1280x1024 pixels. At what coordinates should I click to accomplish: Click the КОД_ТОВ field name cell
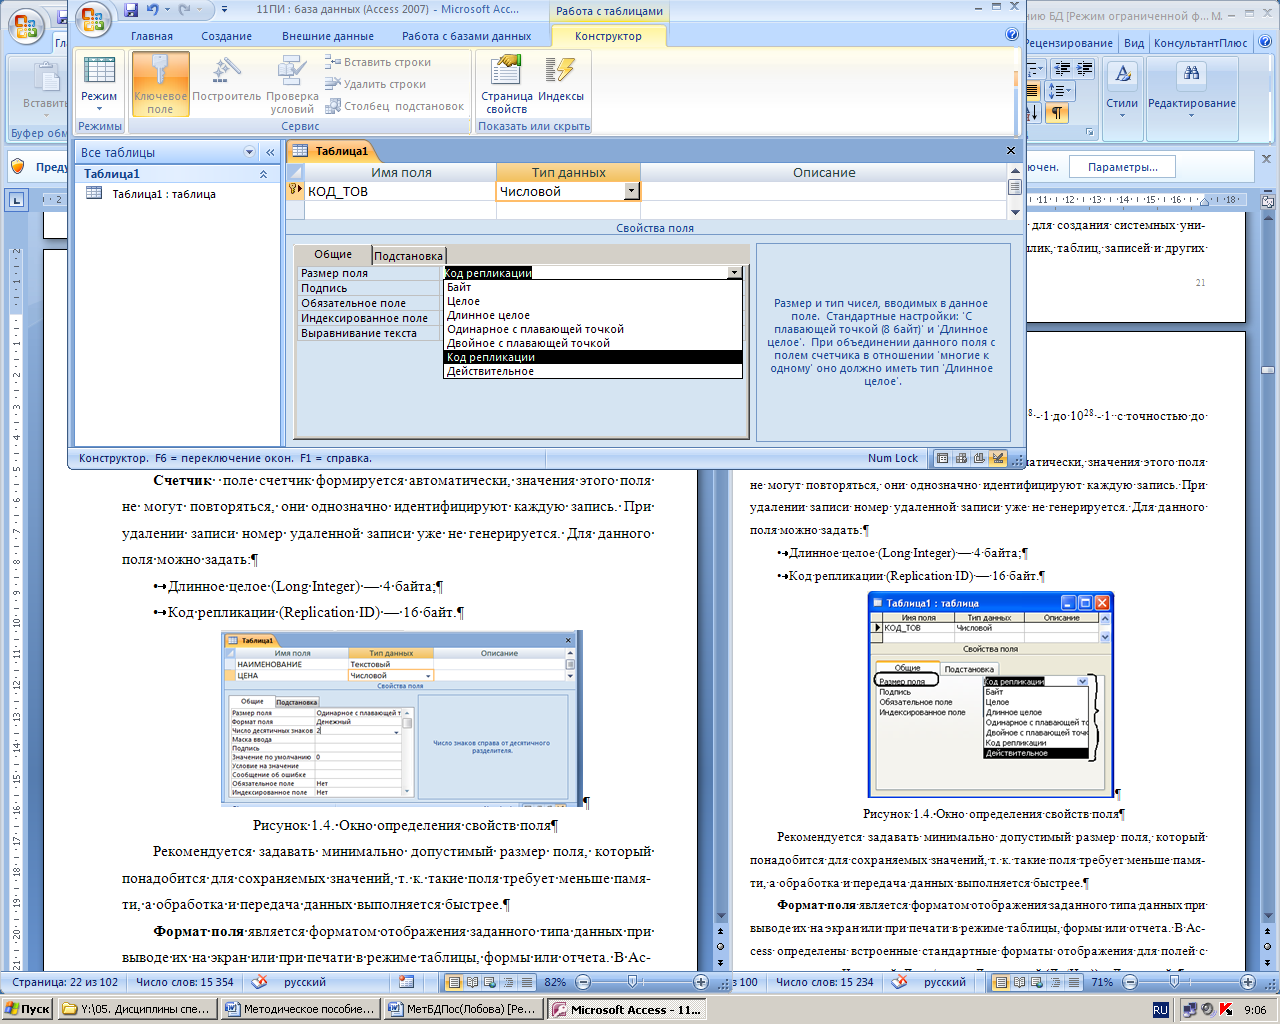(x=400, y=192)
